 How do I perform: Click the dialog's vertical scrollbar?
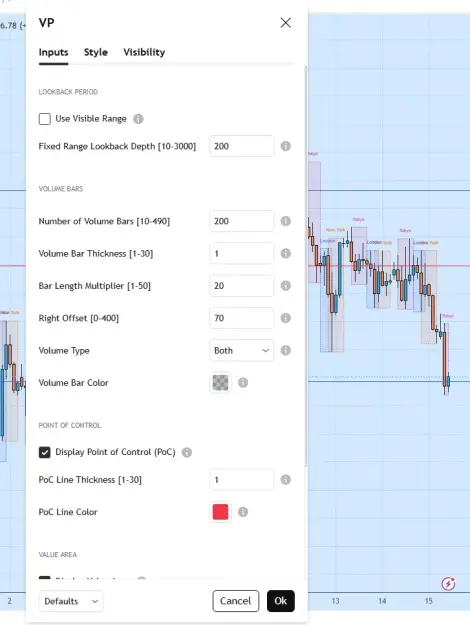coord(306,266)
